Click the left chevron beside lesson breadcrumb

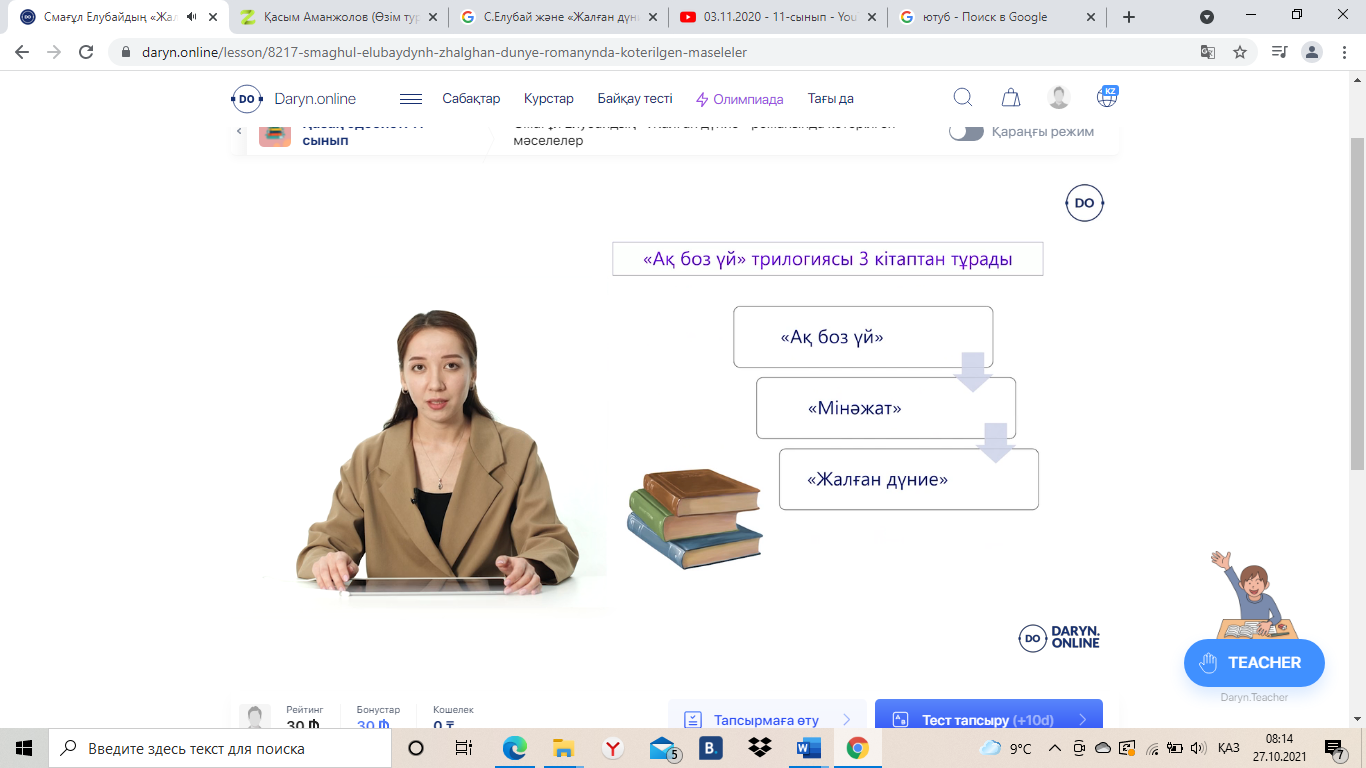tap(239, 131)
